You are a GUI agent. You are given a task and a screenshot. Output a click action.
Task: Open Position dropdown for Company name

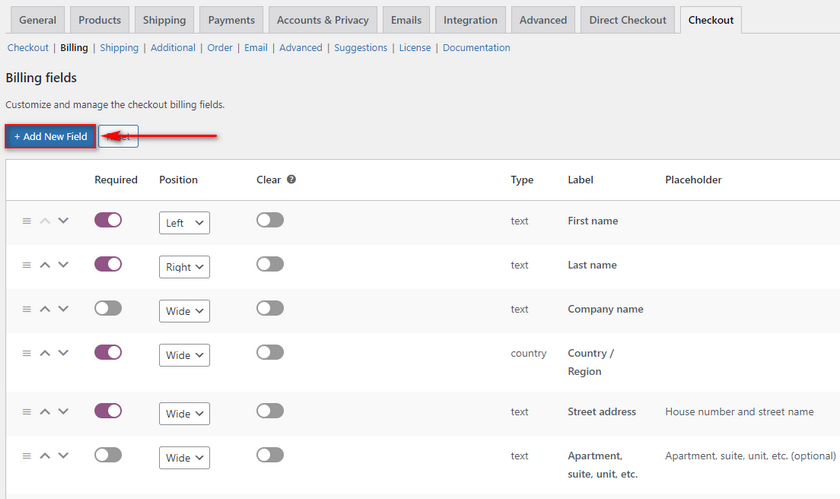[184, 311]
